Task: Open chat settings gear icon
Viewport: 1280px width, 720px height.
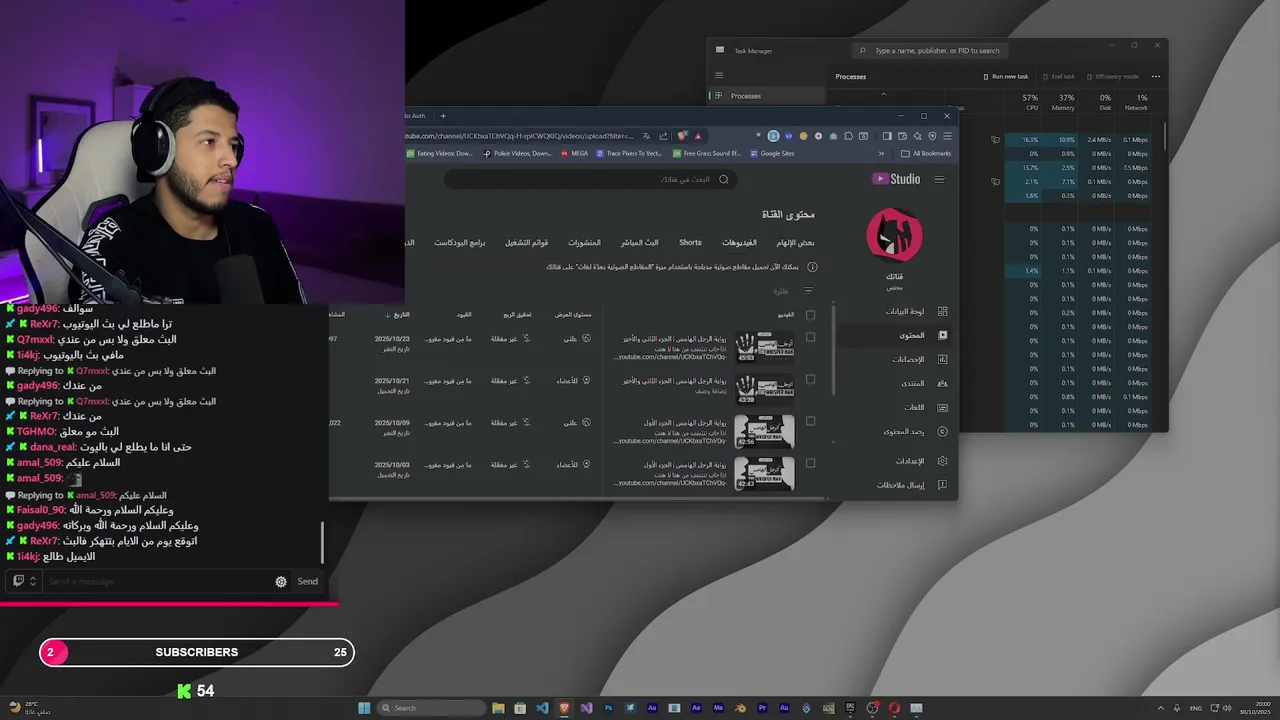Action: pos(281,581)
